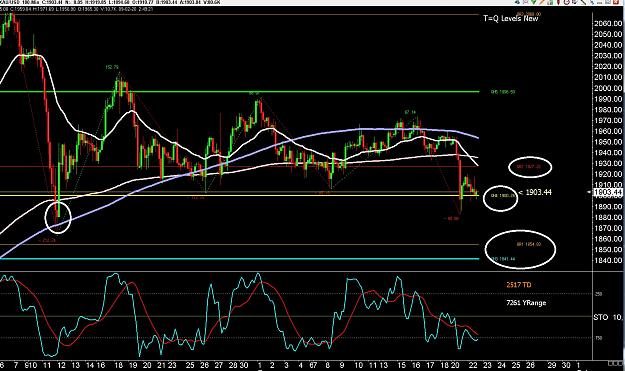The image size is (625, 371).
Task: Select the yellow horizontal level line near 1900
Action: click(x=239, y=195)
